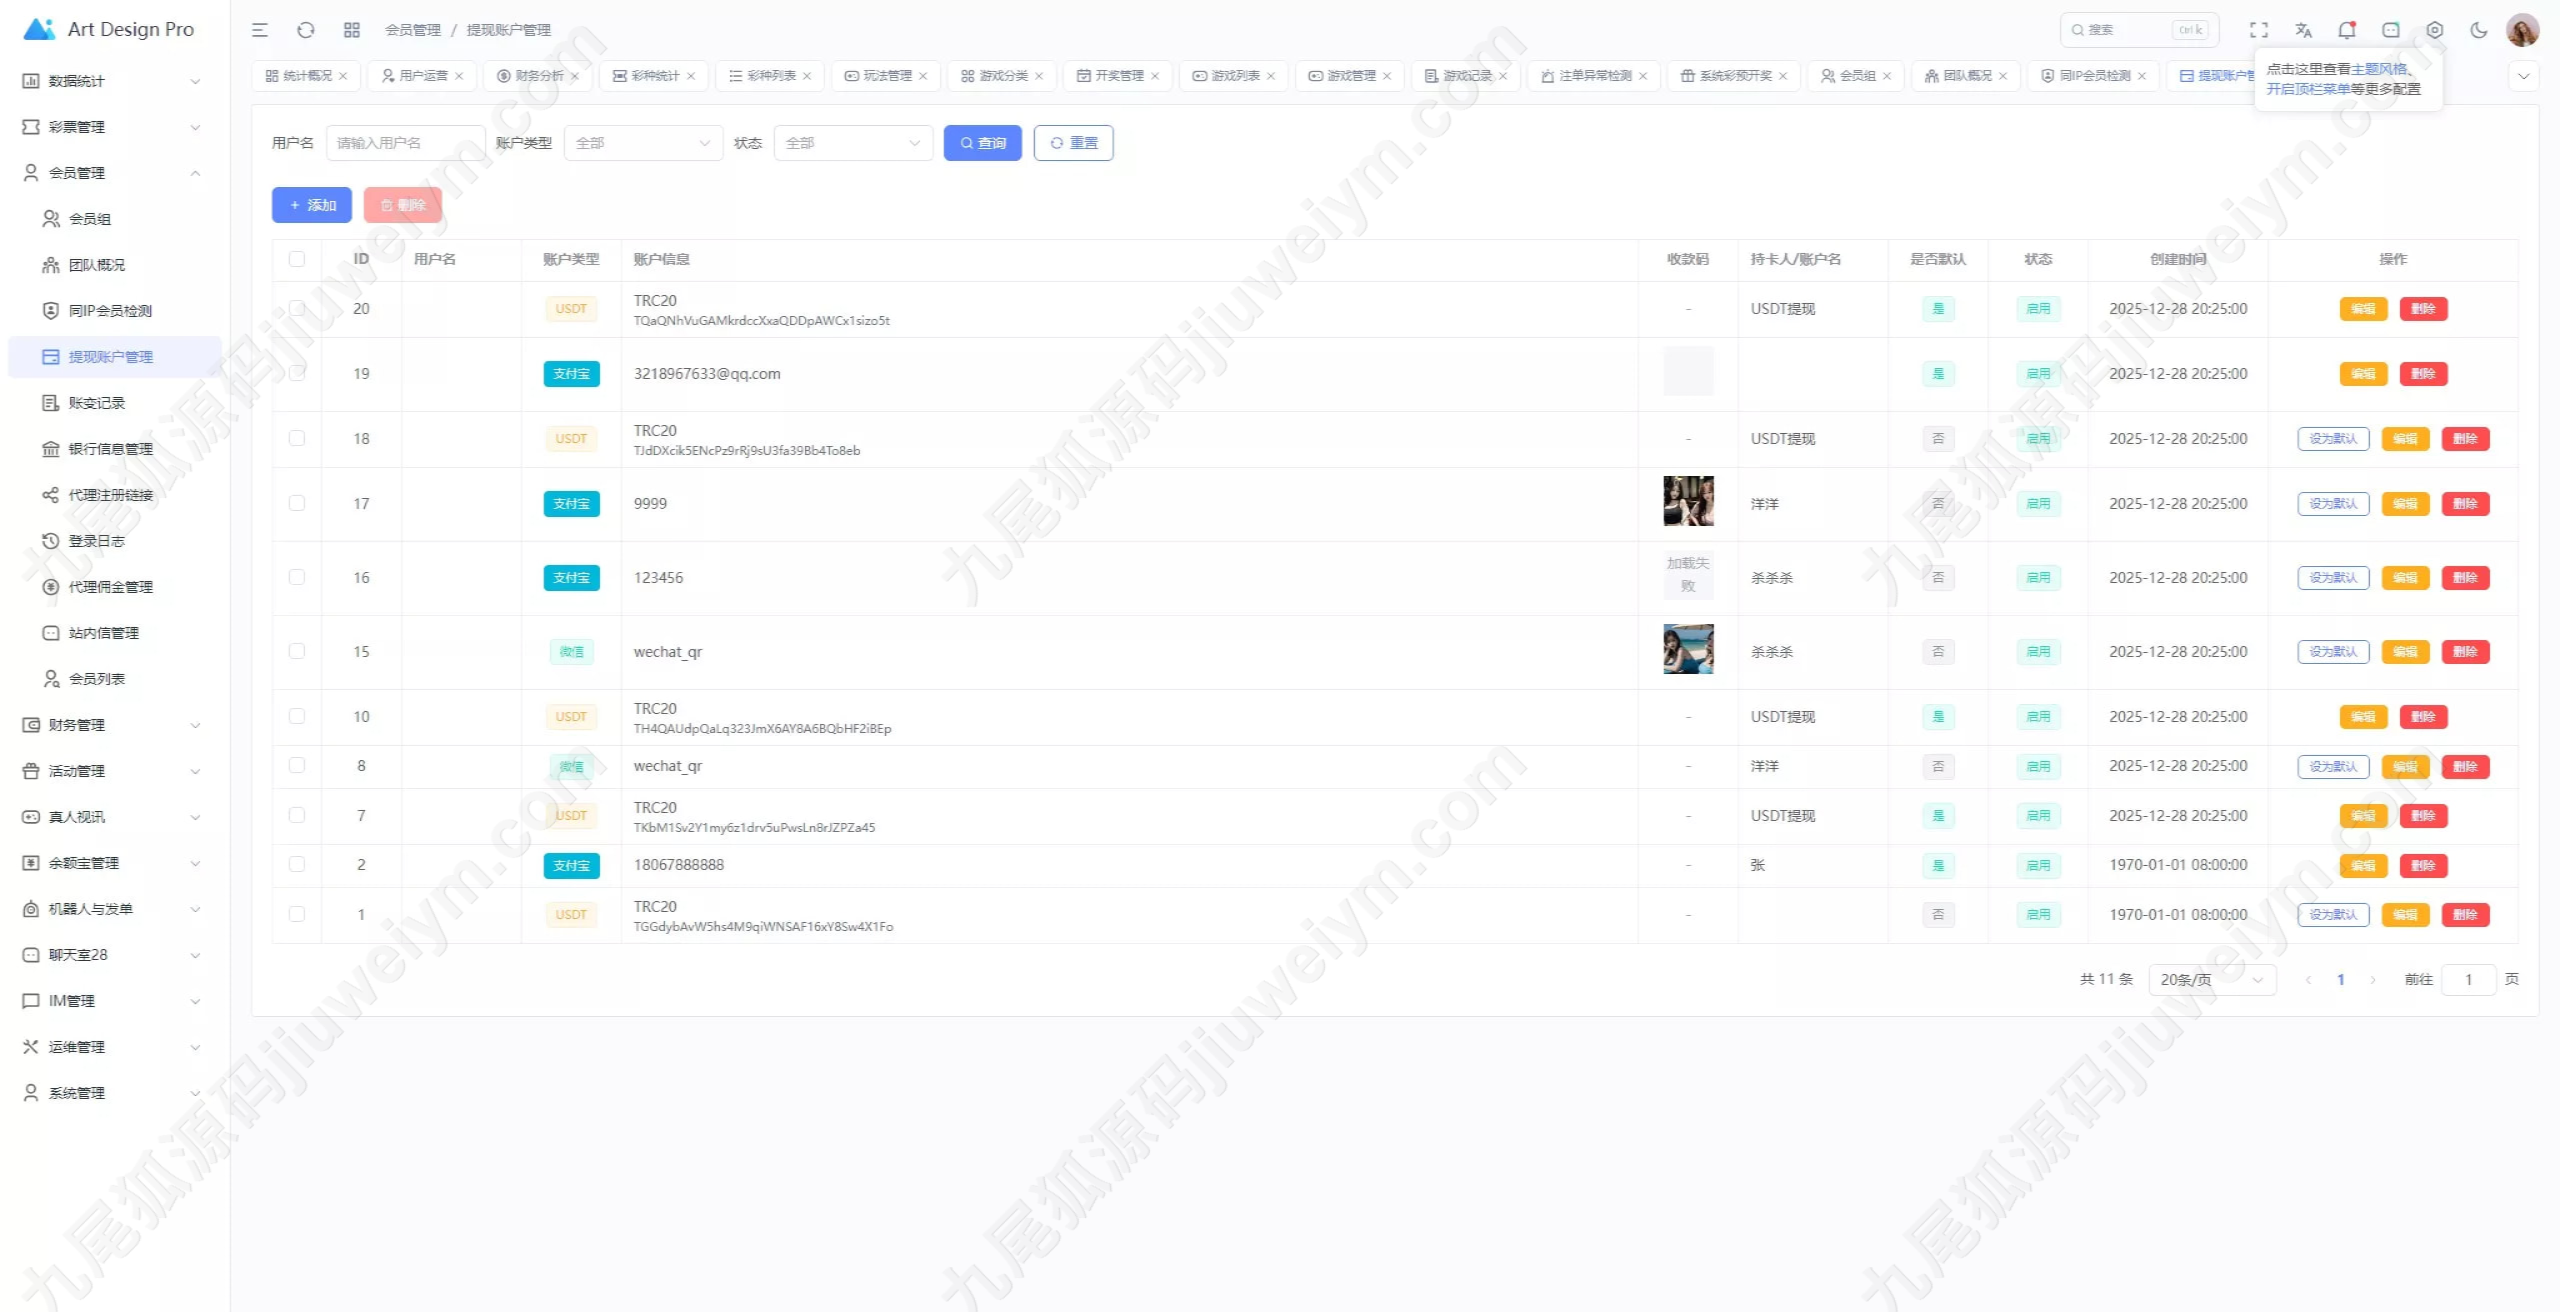The height and width of the screenshot is (1312, 2560).
Task: Collapse sidebar with hamburger menu icon
Action: 260,30
